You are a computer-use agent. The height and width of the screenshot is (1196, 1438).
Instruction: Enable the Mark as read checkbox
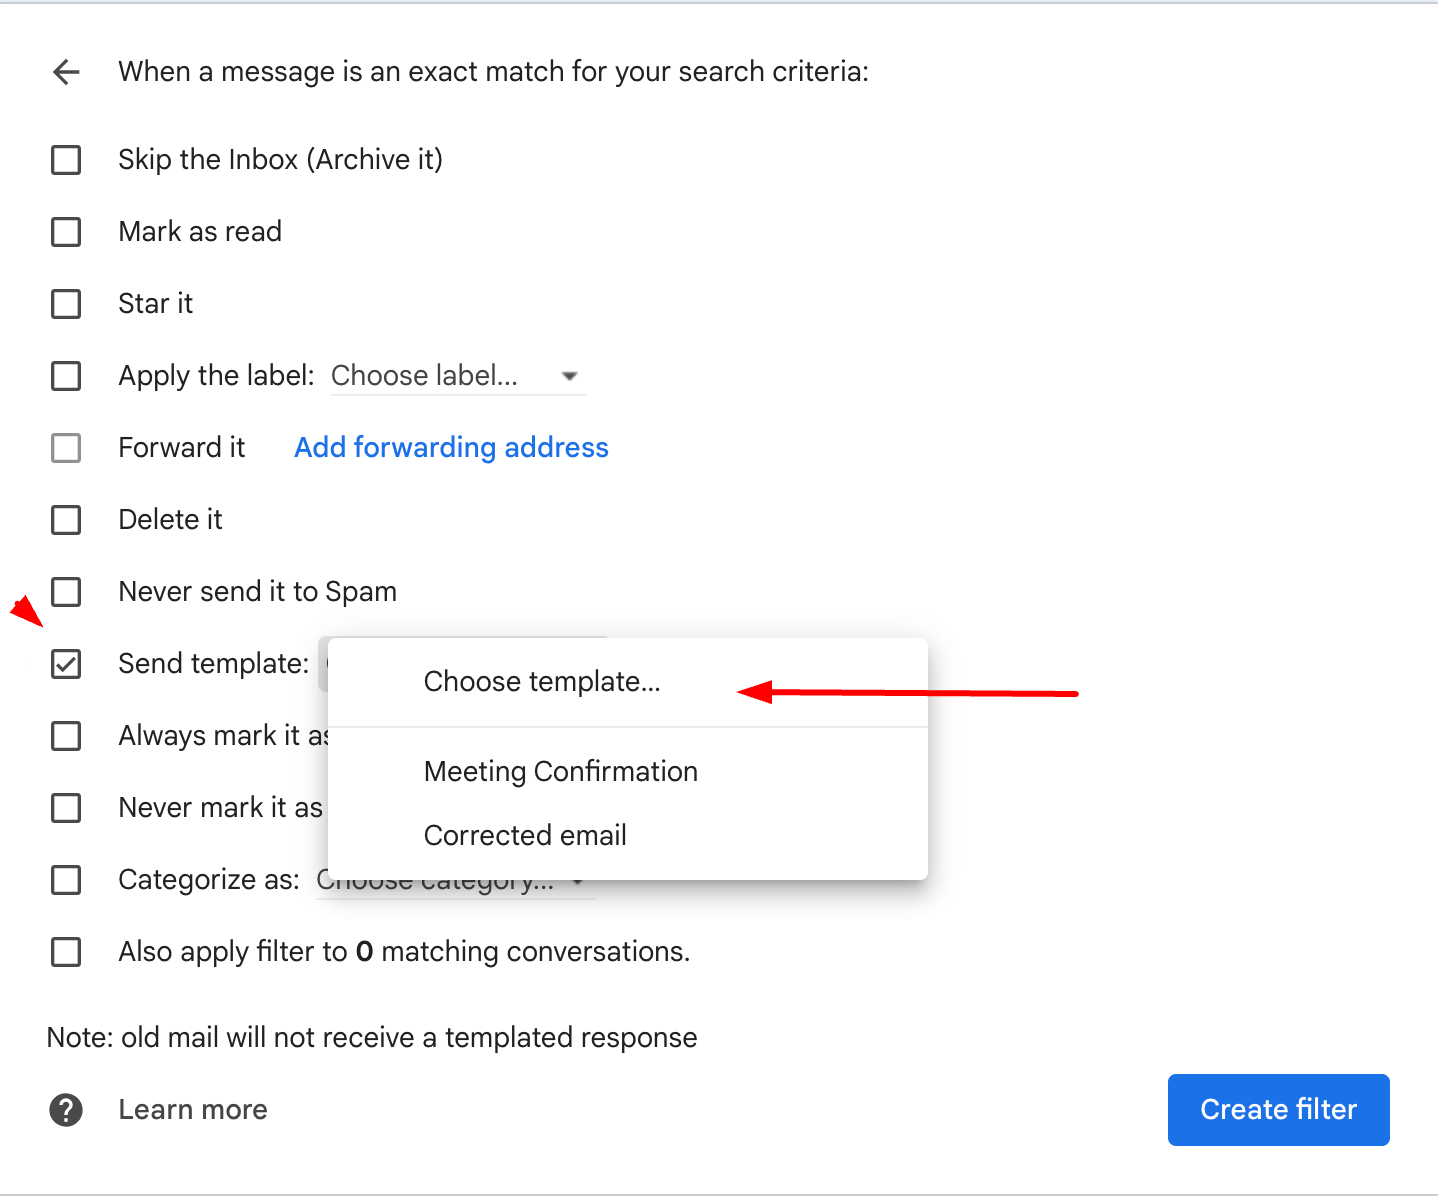coord(66,232)
